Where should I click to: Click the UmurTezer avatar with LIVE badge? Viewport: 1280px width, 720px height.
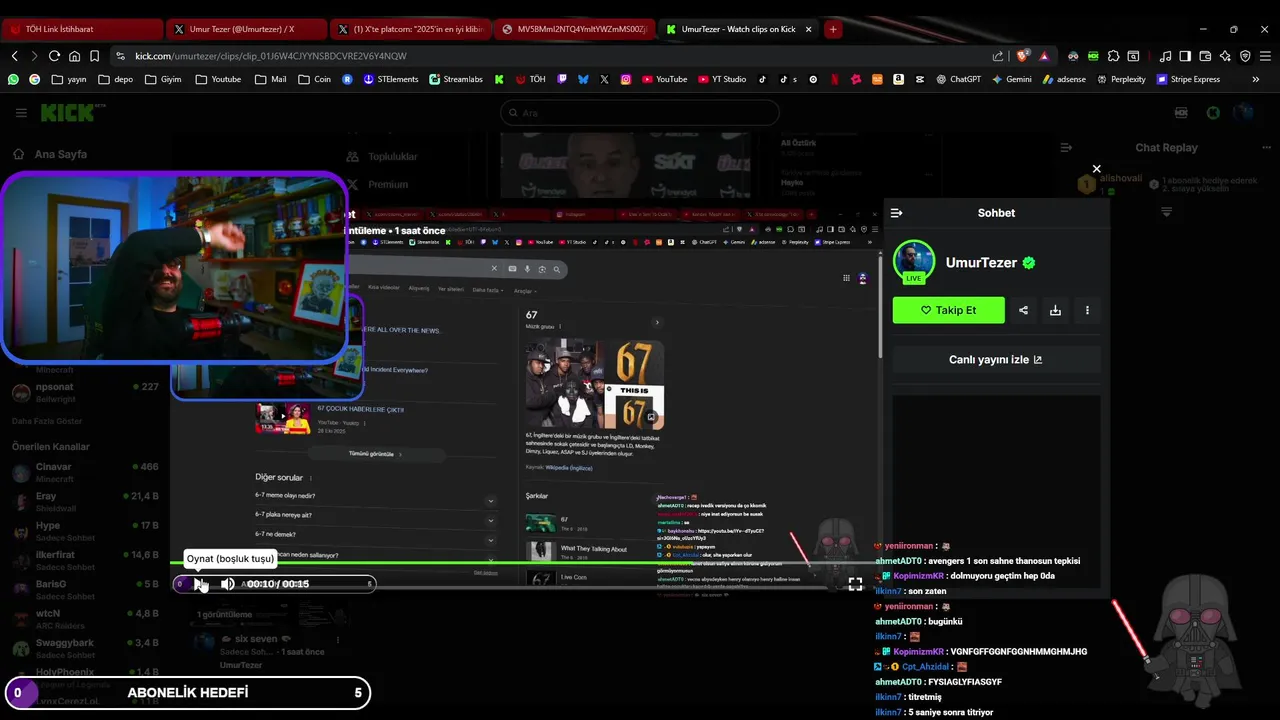tap(914, 262)
